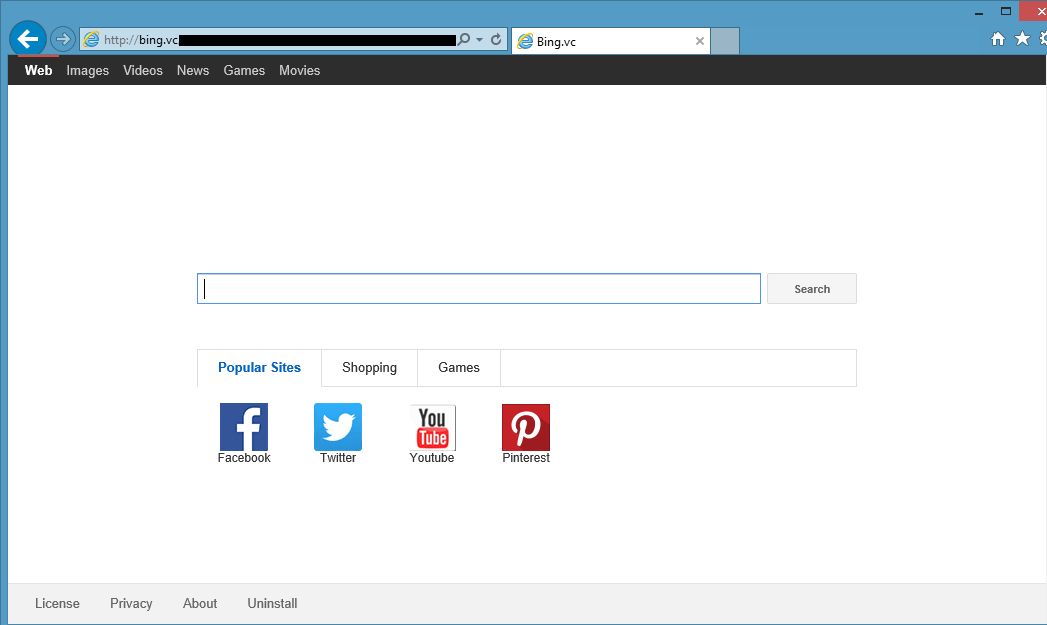Maximize the browser window
The height and width of the screenshot is (625, 1047).
[1006, 11]
